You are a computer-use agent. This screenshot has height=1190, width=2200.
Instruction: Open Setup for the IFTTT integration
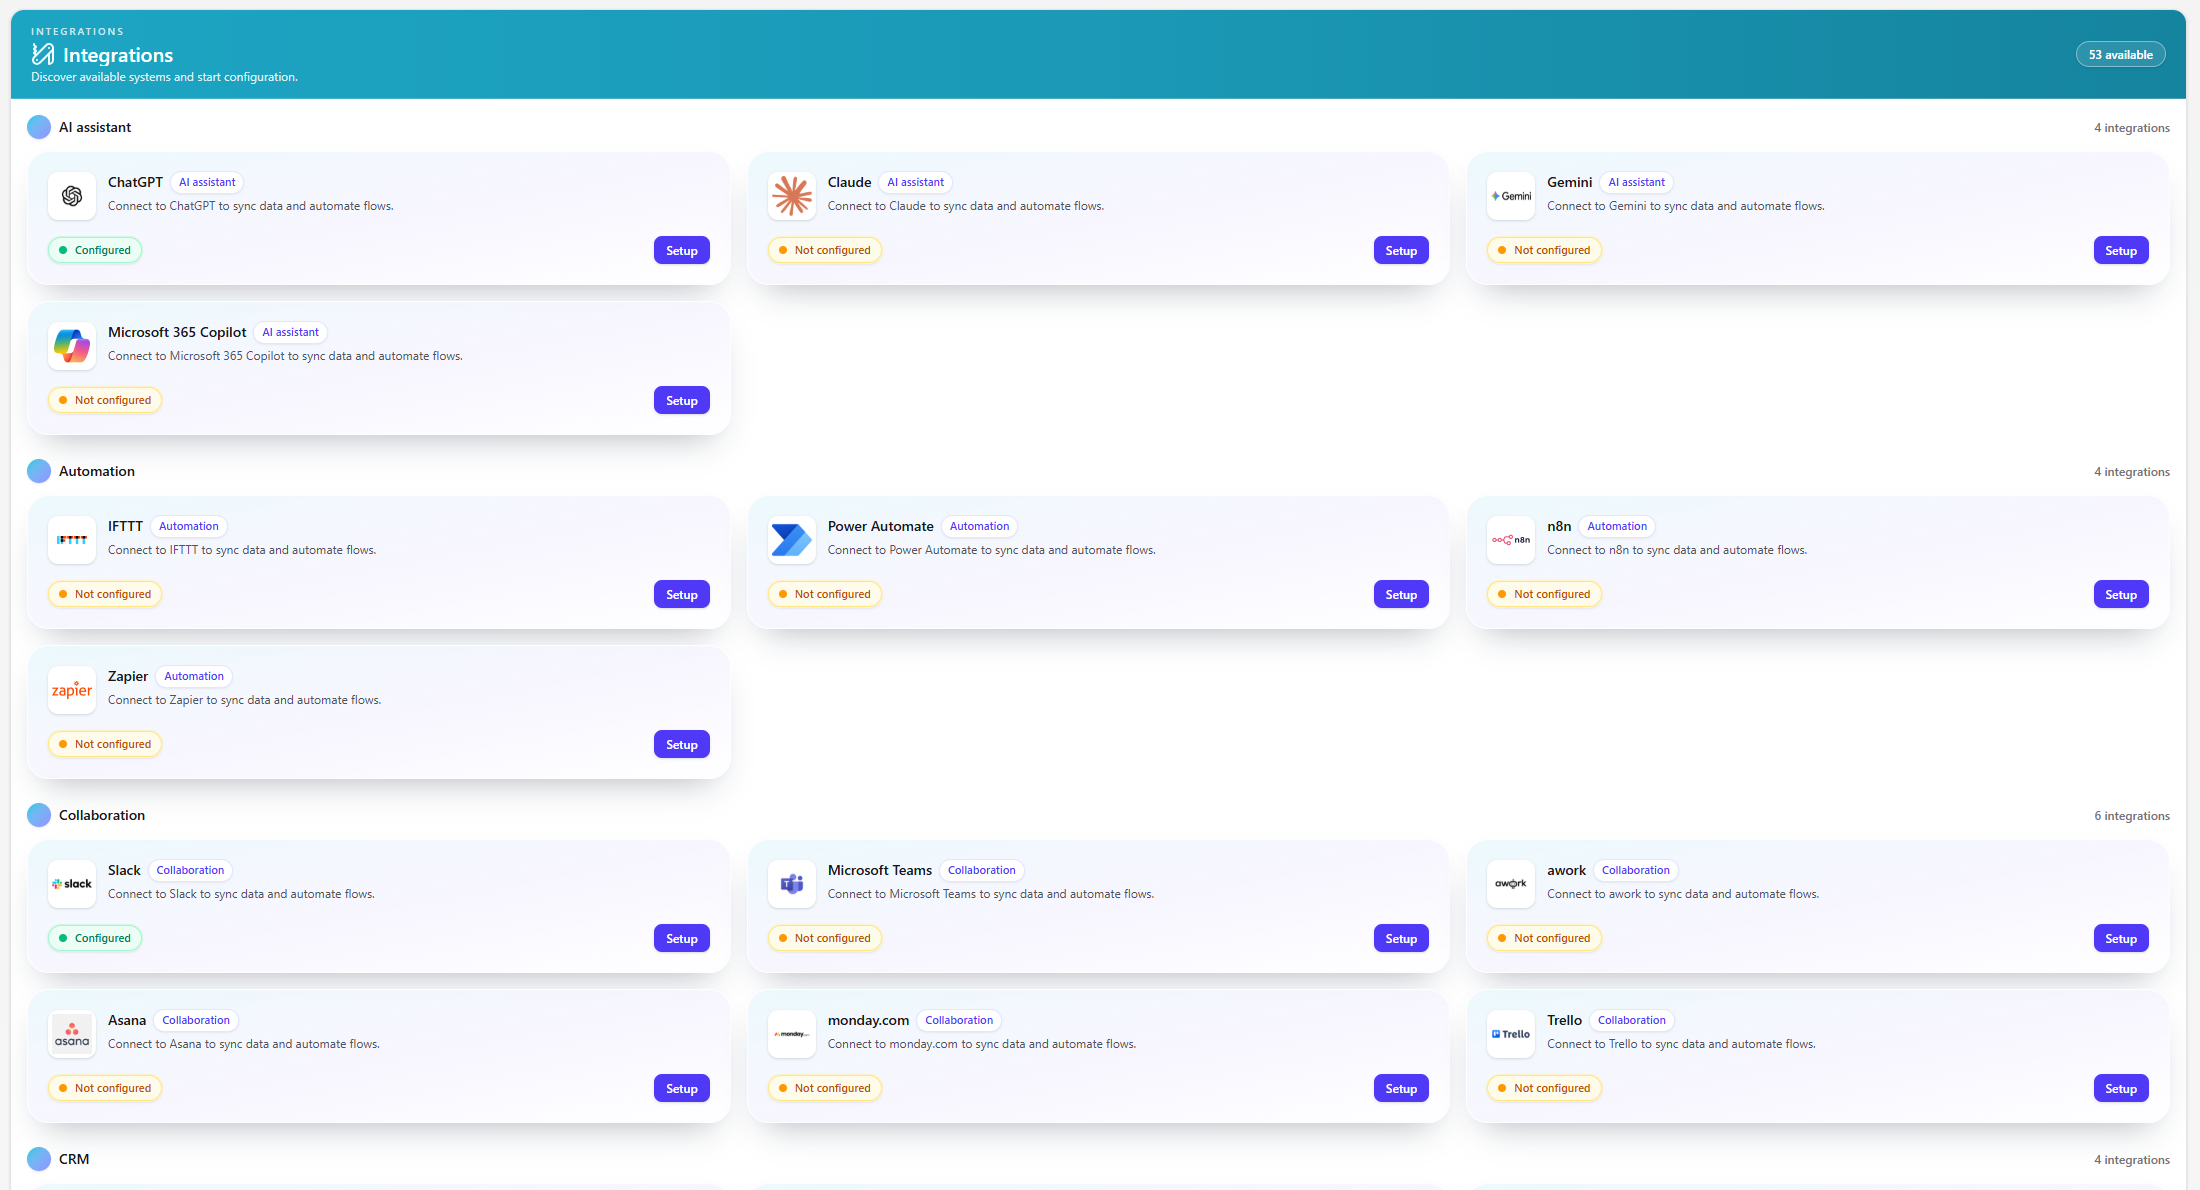[x=682, y=594]
